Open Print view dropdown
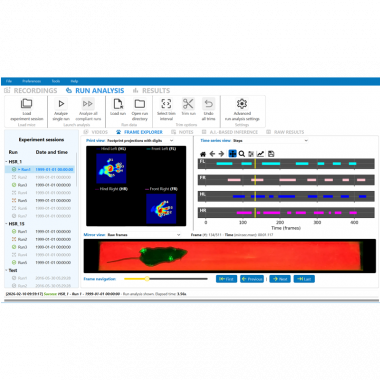The height and width of the screenshot is (380, 380). [x=140, y=141]
